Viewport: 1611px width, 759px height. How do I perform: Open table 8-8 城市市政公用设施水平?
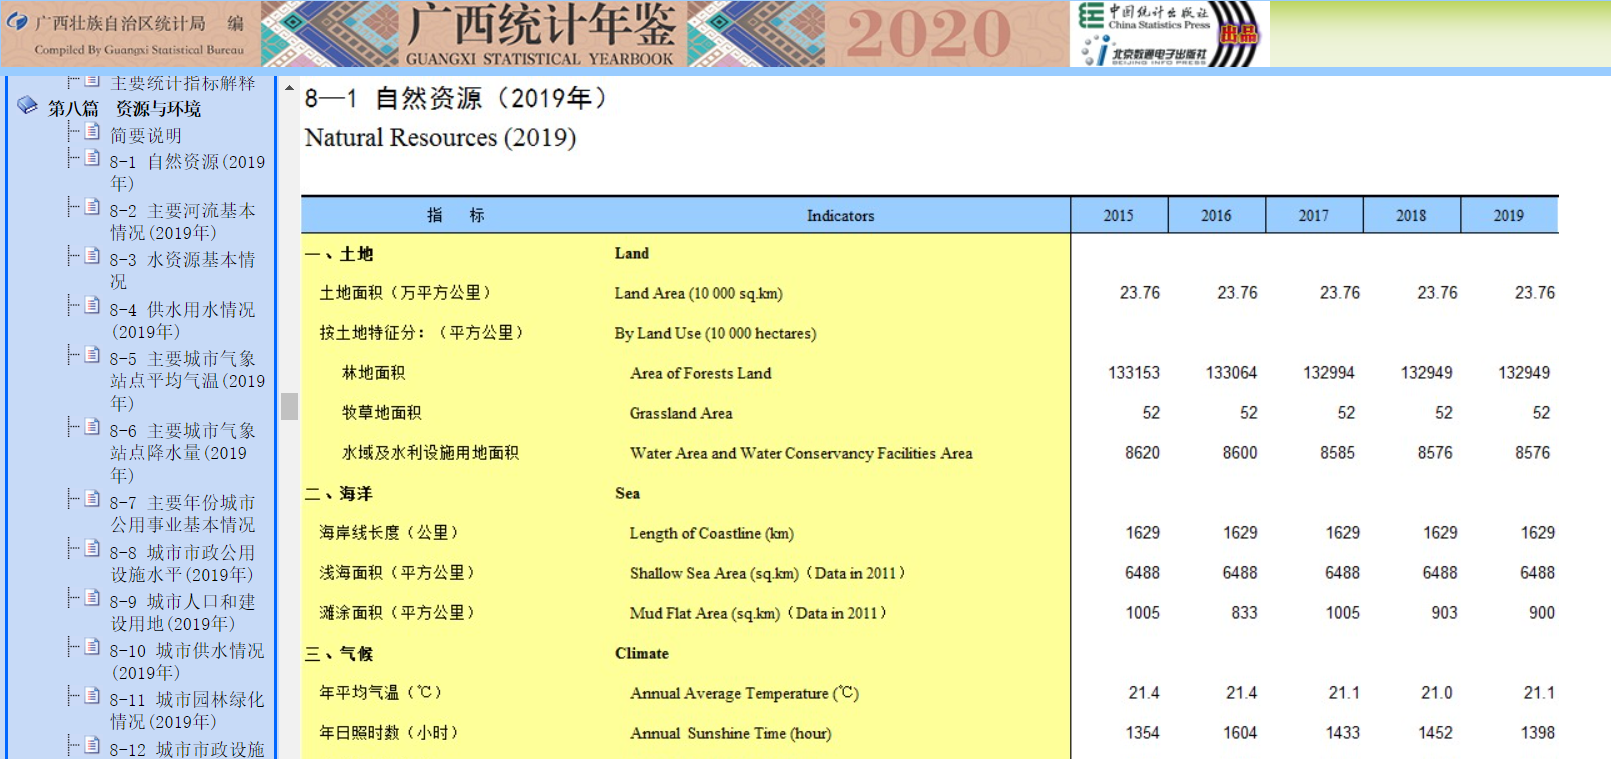pyautogui.click(x=182, y=563)
